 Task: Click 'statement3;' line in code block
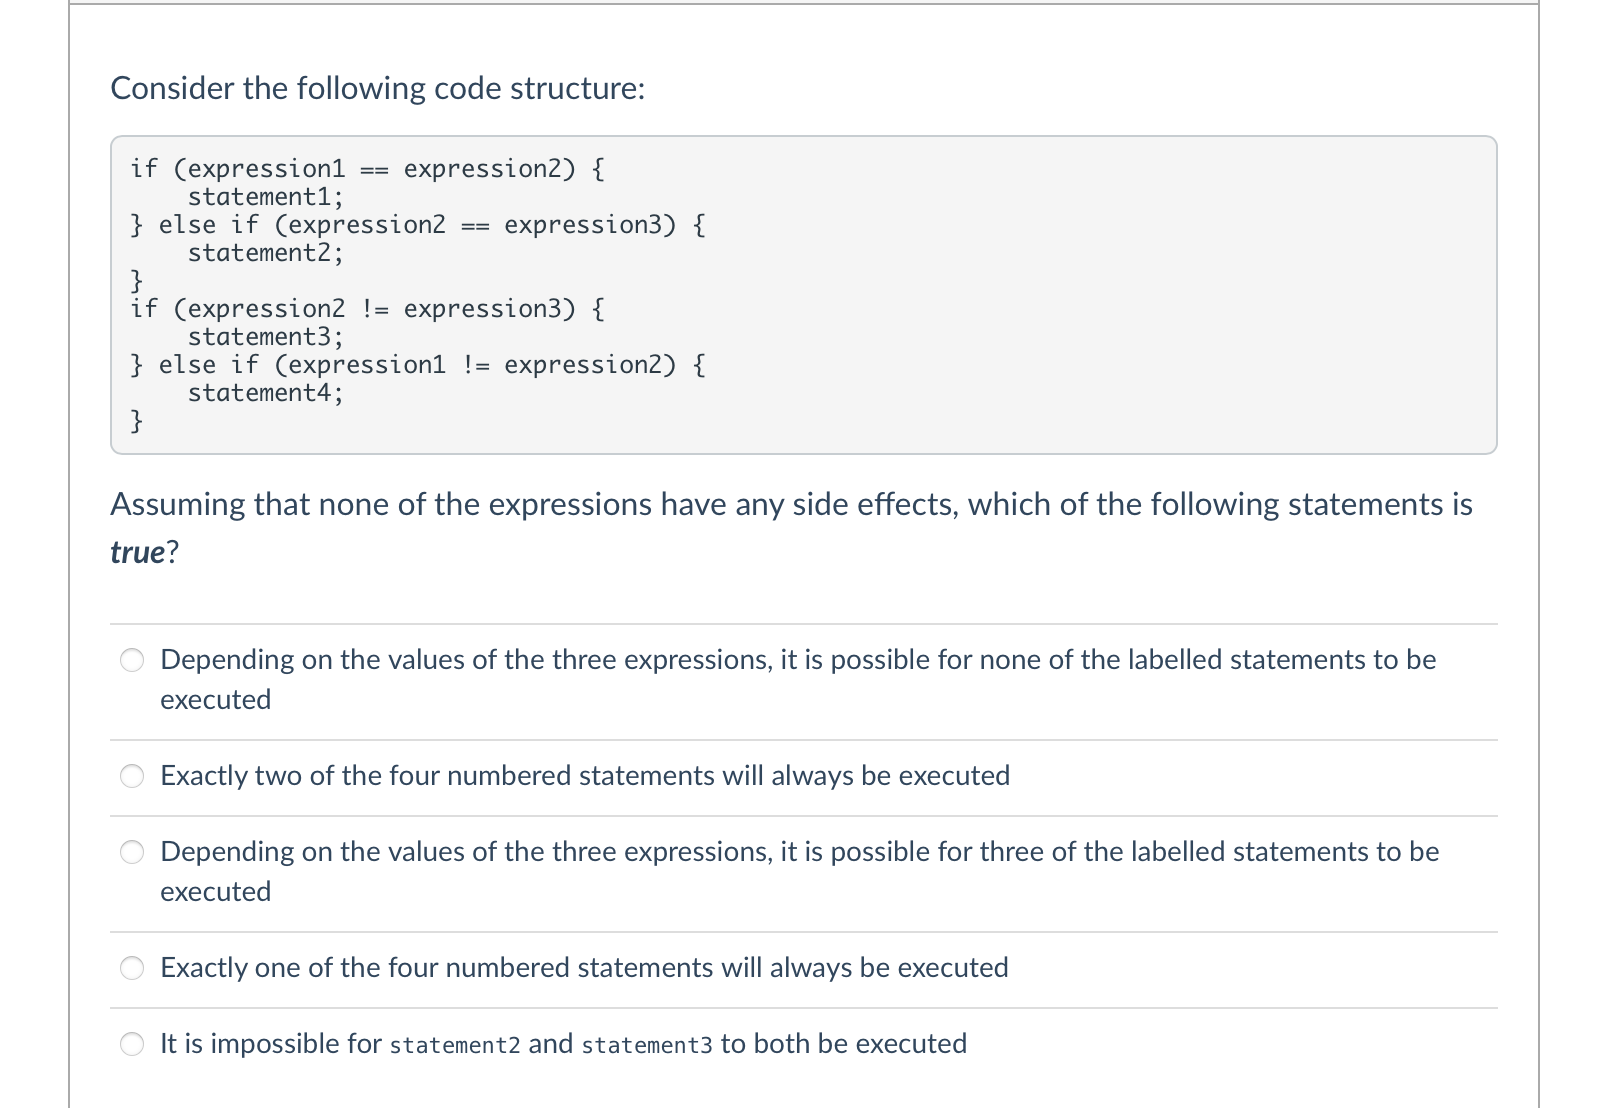click(x=266, y=336)
